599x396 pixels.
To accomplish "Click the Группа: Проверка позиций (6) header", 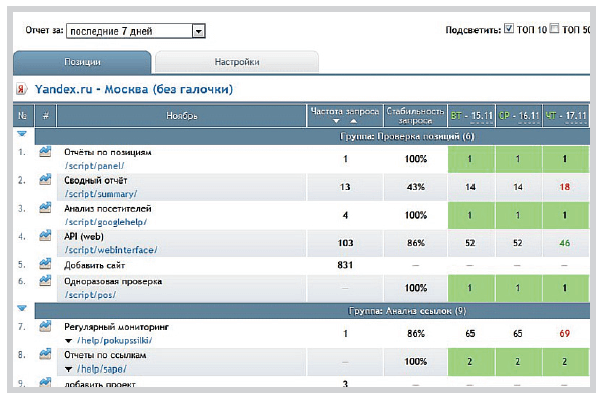I will coord(407,136).
